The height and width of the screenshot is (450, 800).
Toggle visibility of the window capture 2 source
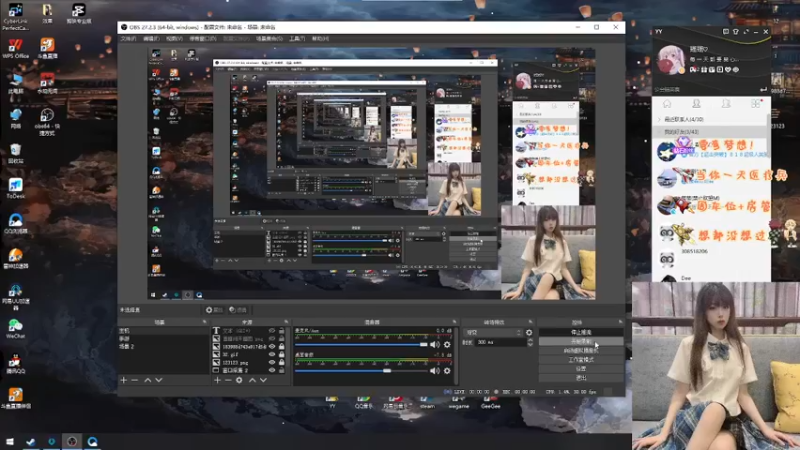coord(272,370)
